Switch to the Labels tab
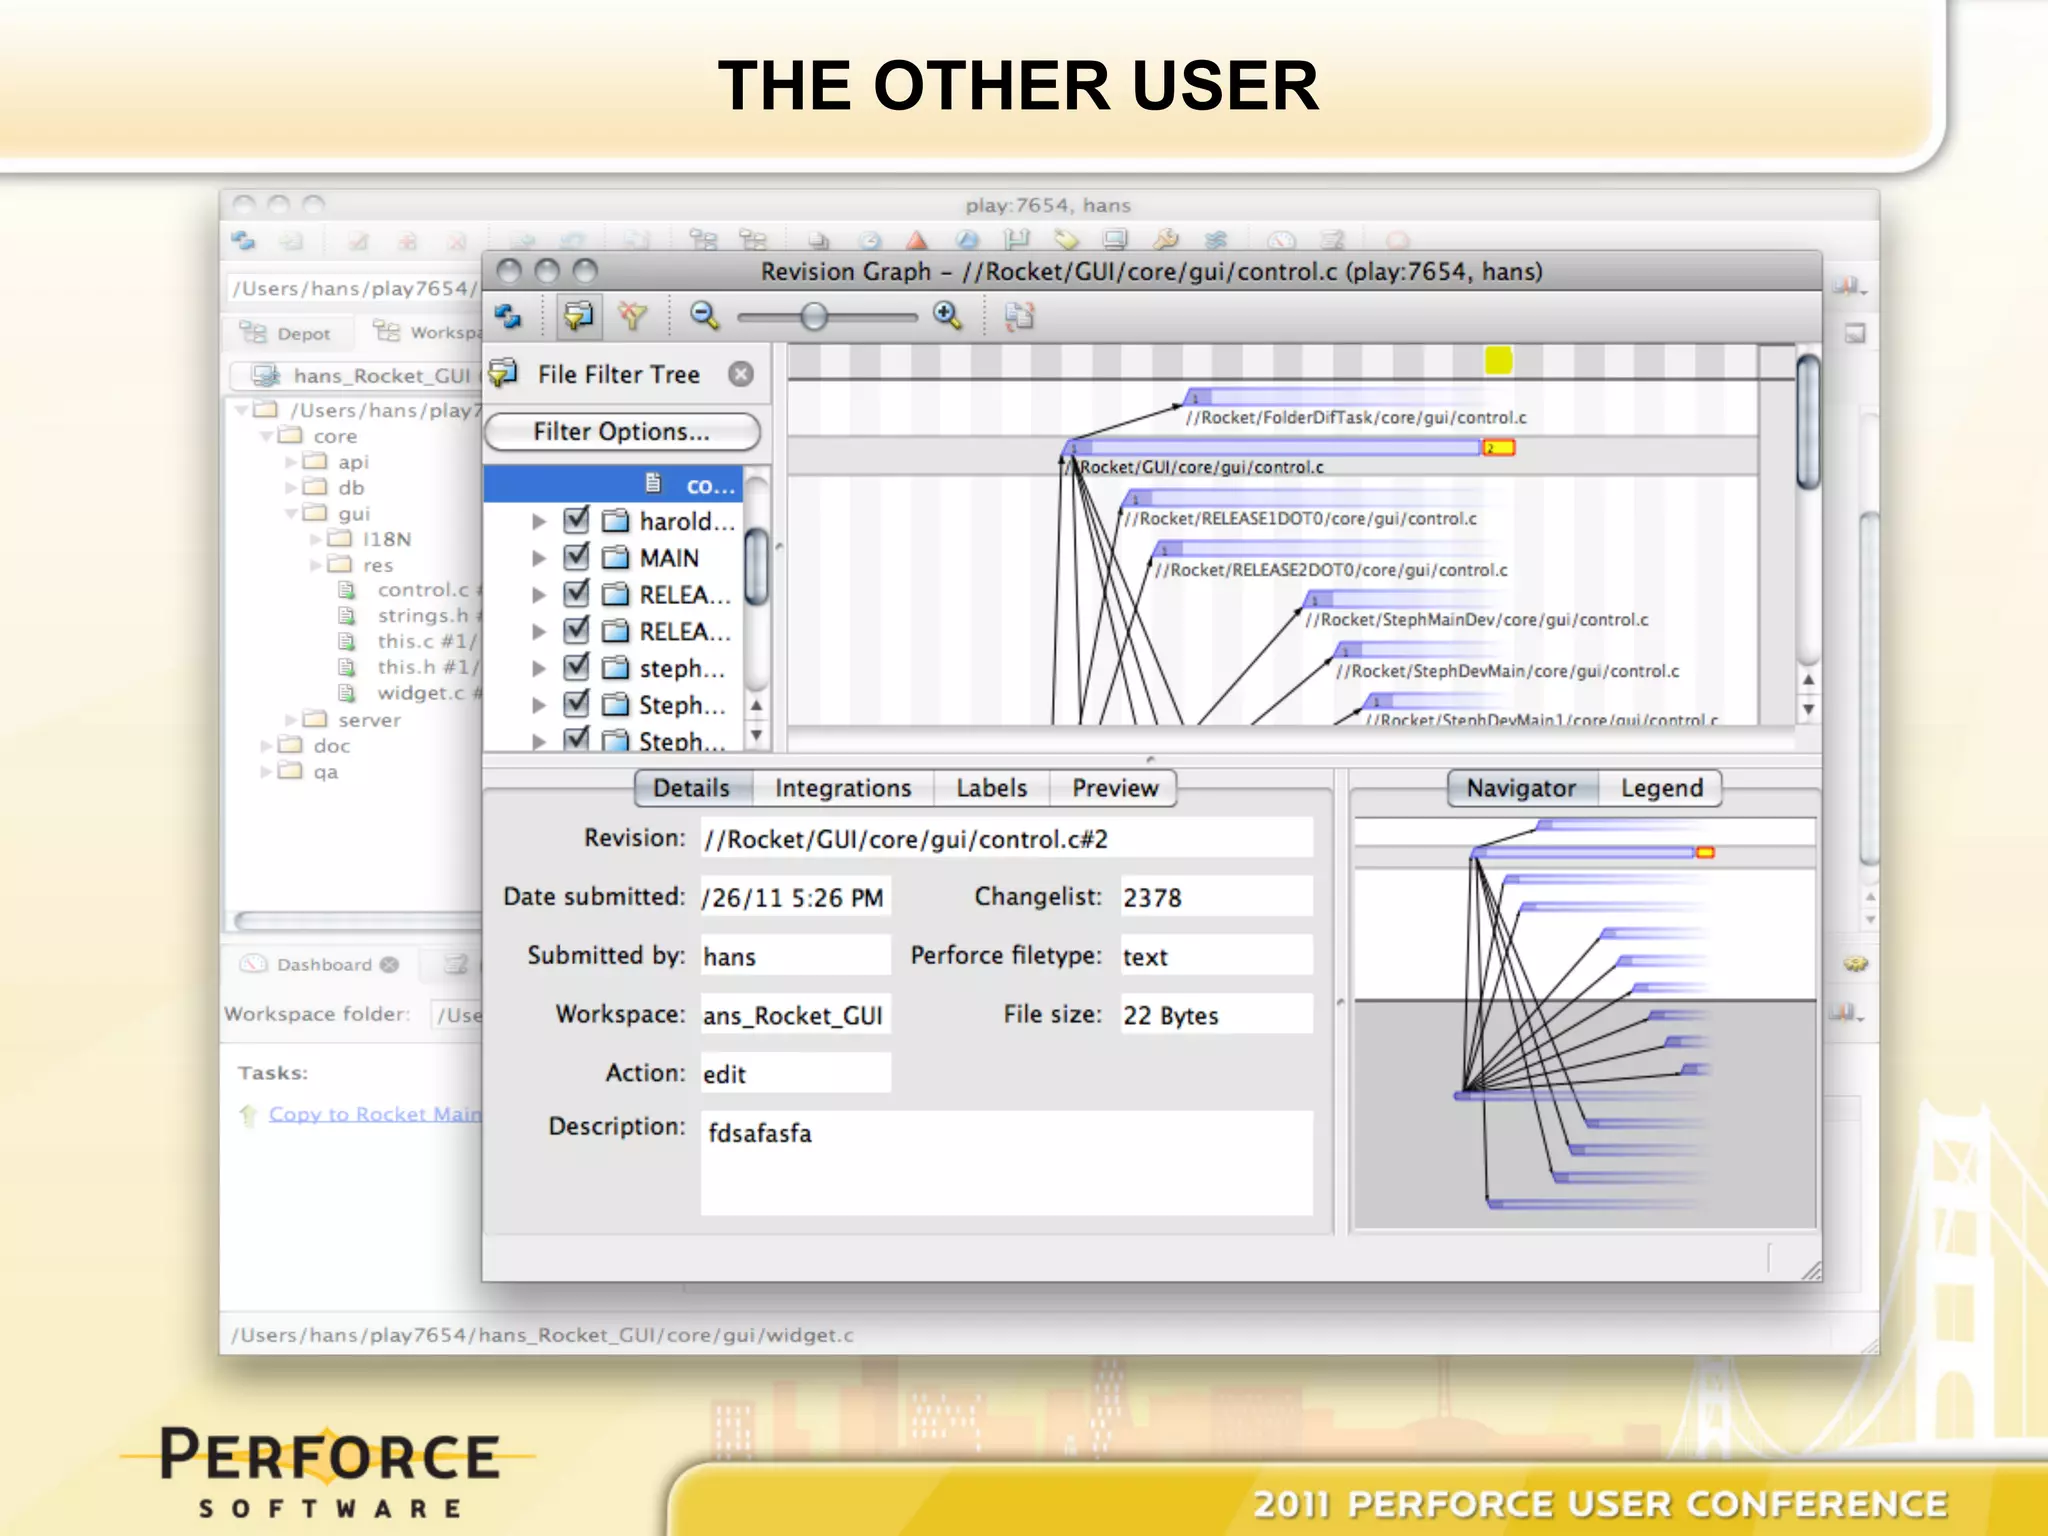Viewport: 2048px width, 1536px height. 991,788
